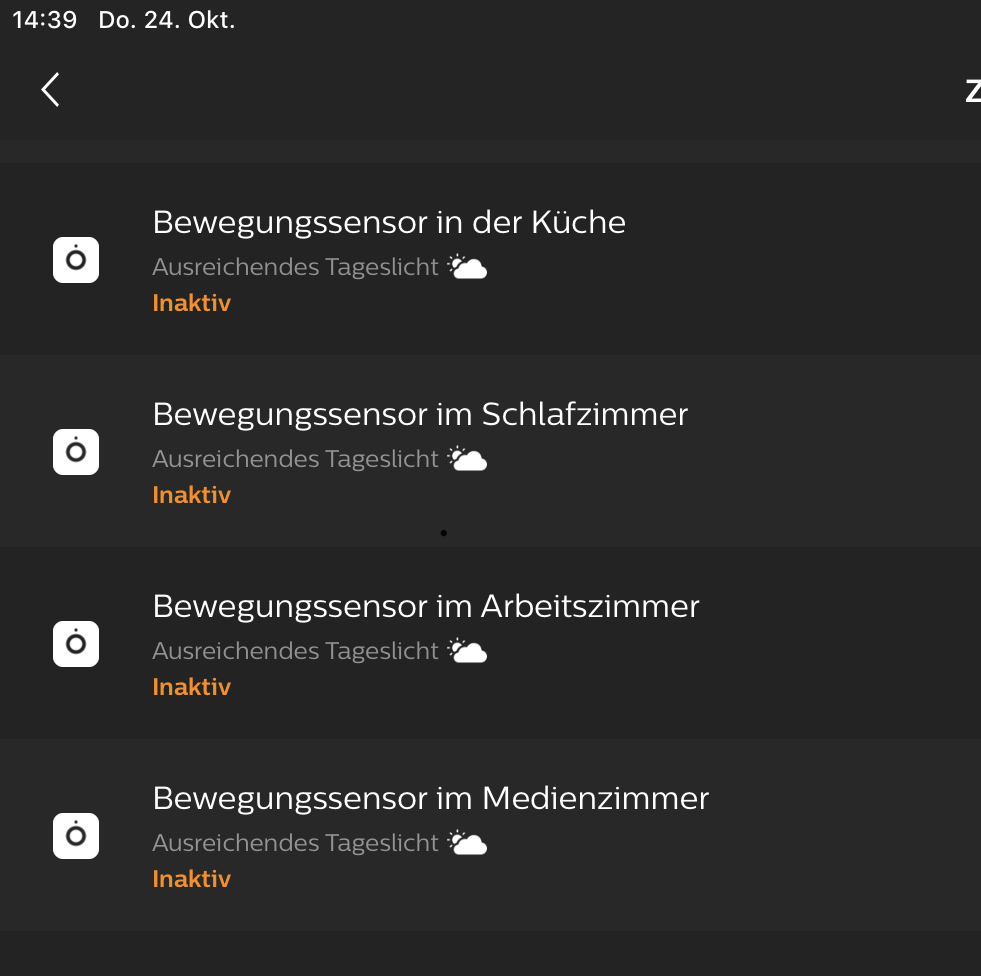Tap Ausreichendes Tageslicht under the Medienzimmer sensor
Image resolution: width=981 pixels, height=976 pixels.
click(x=295, y=843)
